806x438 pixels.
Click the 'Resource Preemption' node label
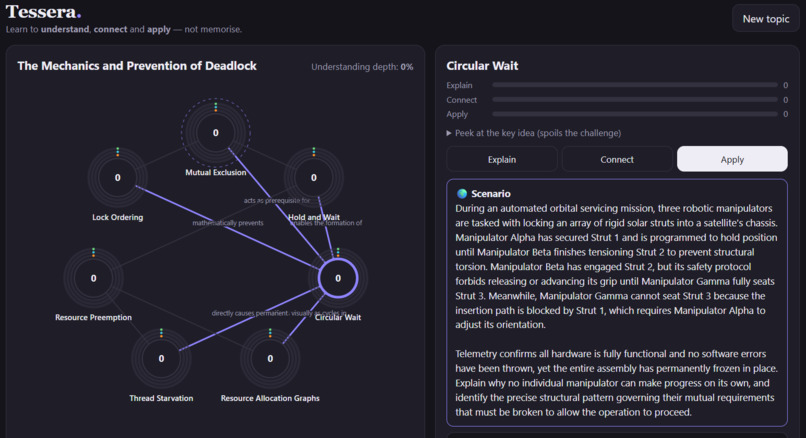tap(93, 317)
